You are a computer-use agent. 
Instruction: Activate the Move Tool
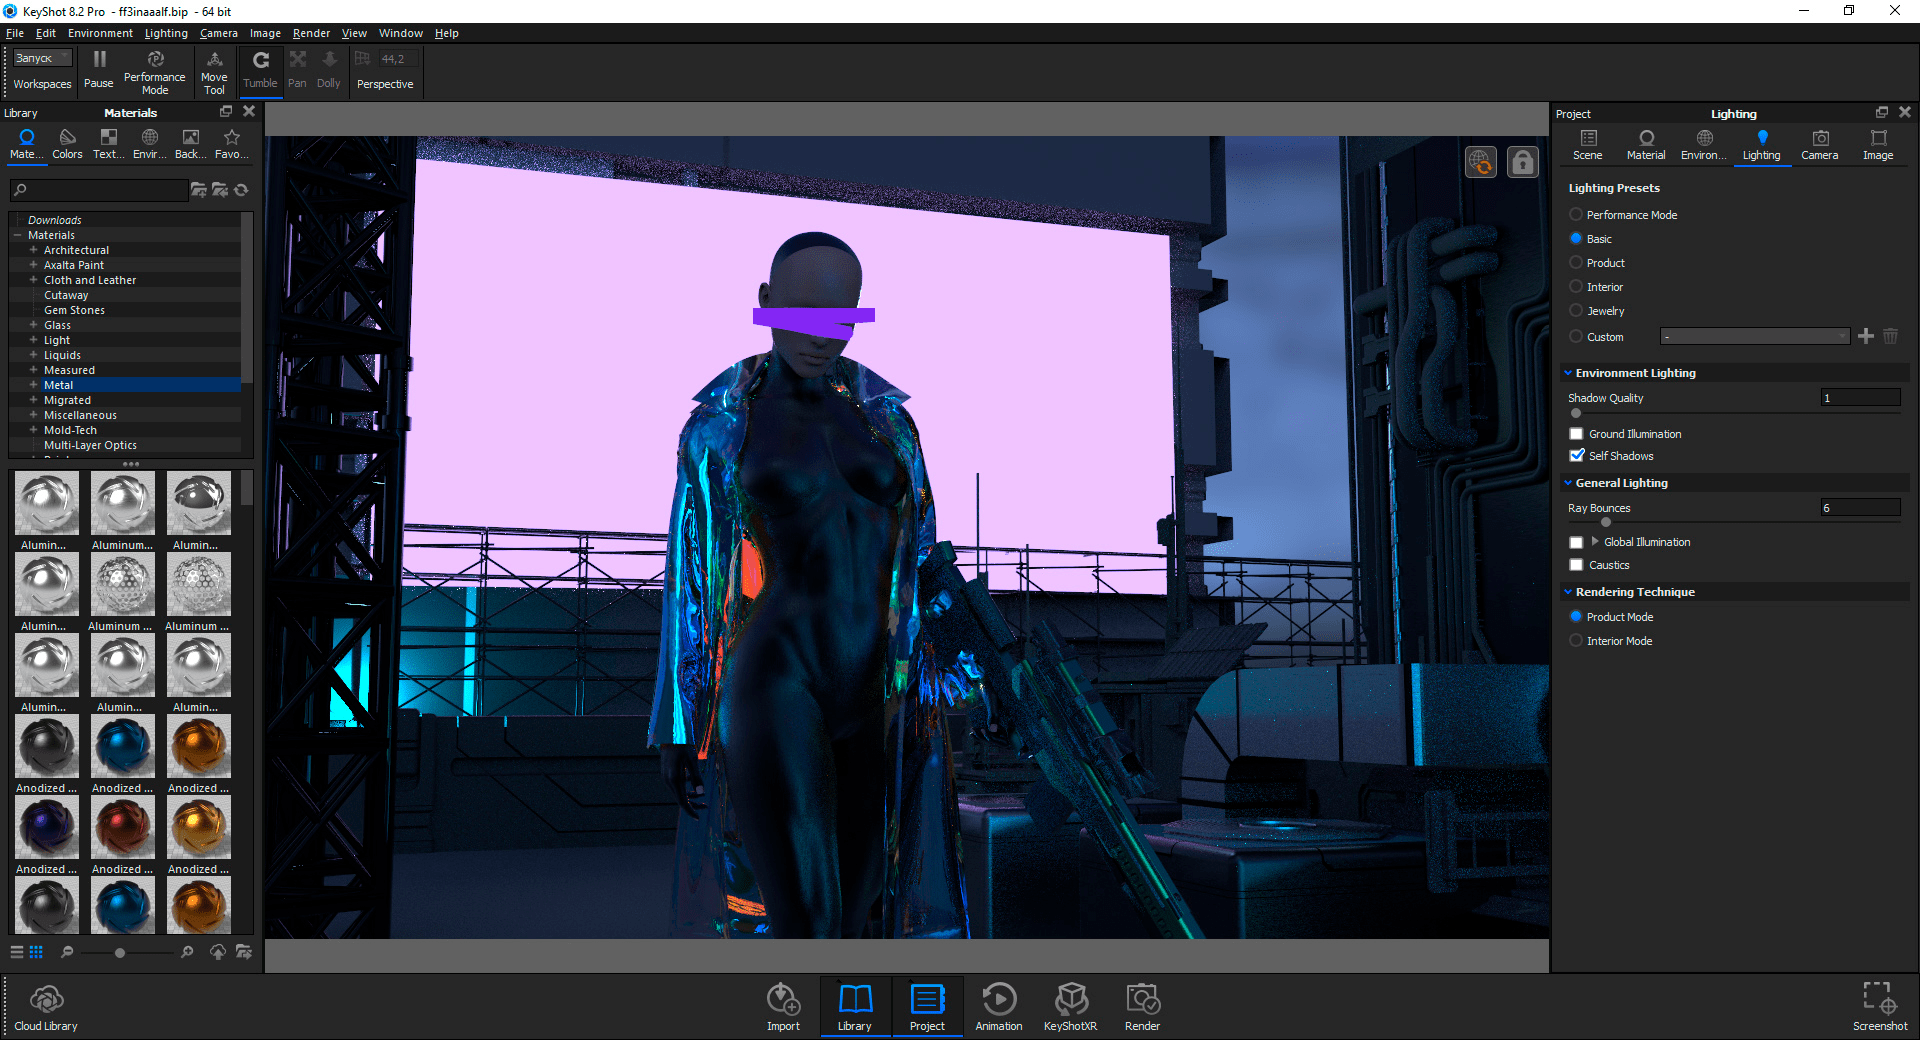214,72
